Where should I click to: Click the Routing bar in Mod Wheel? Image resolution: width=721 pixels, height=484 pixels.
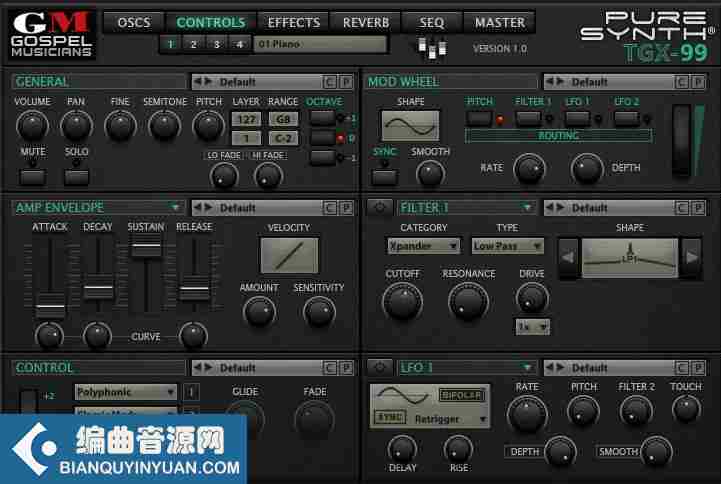pyautogui.click(x=558, y=136)
